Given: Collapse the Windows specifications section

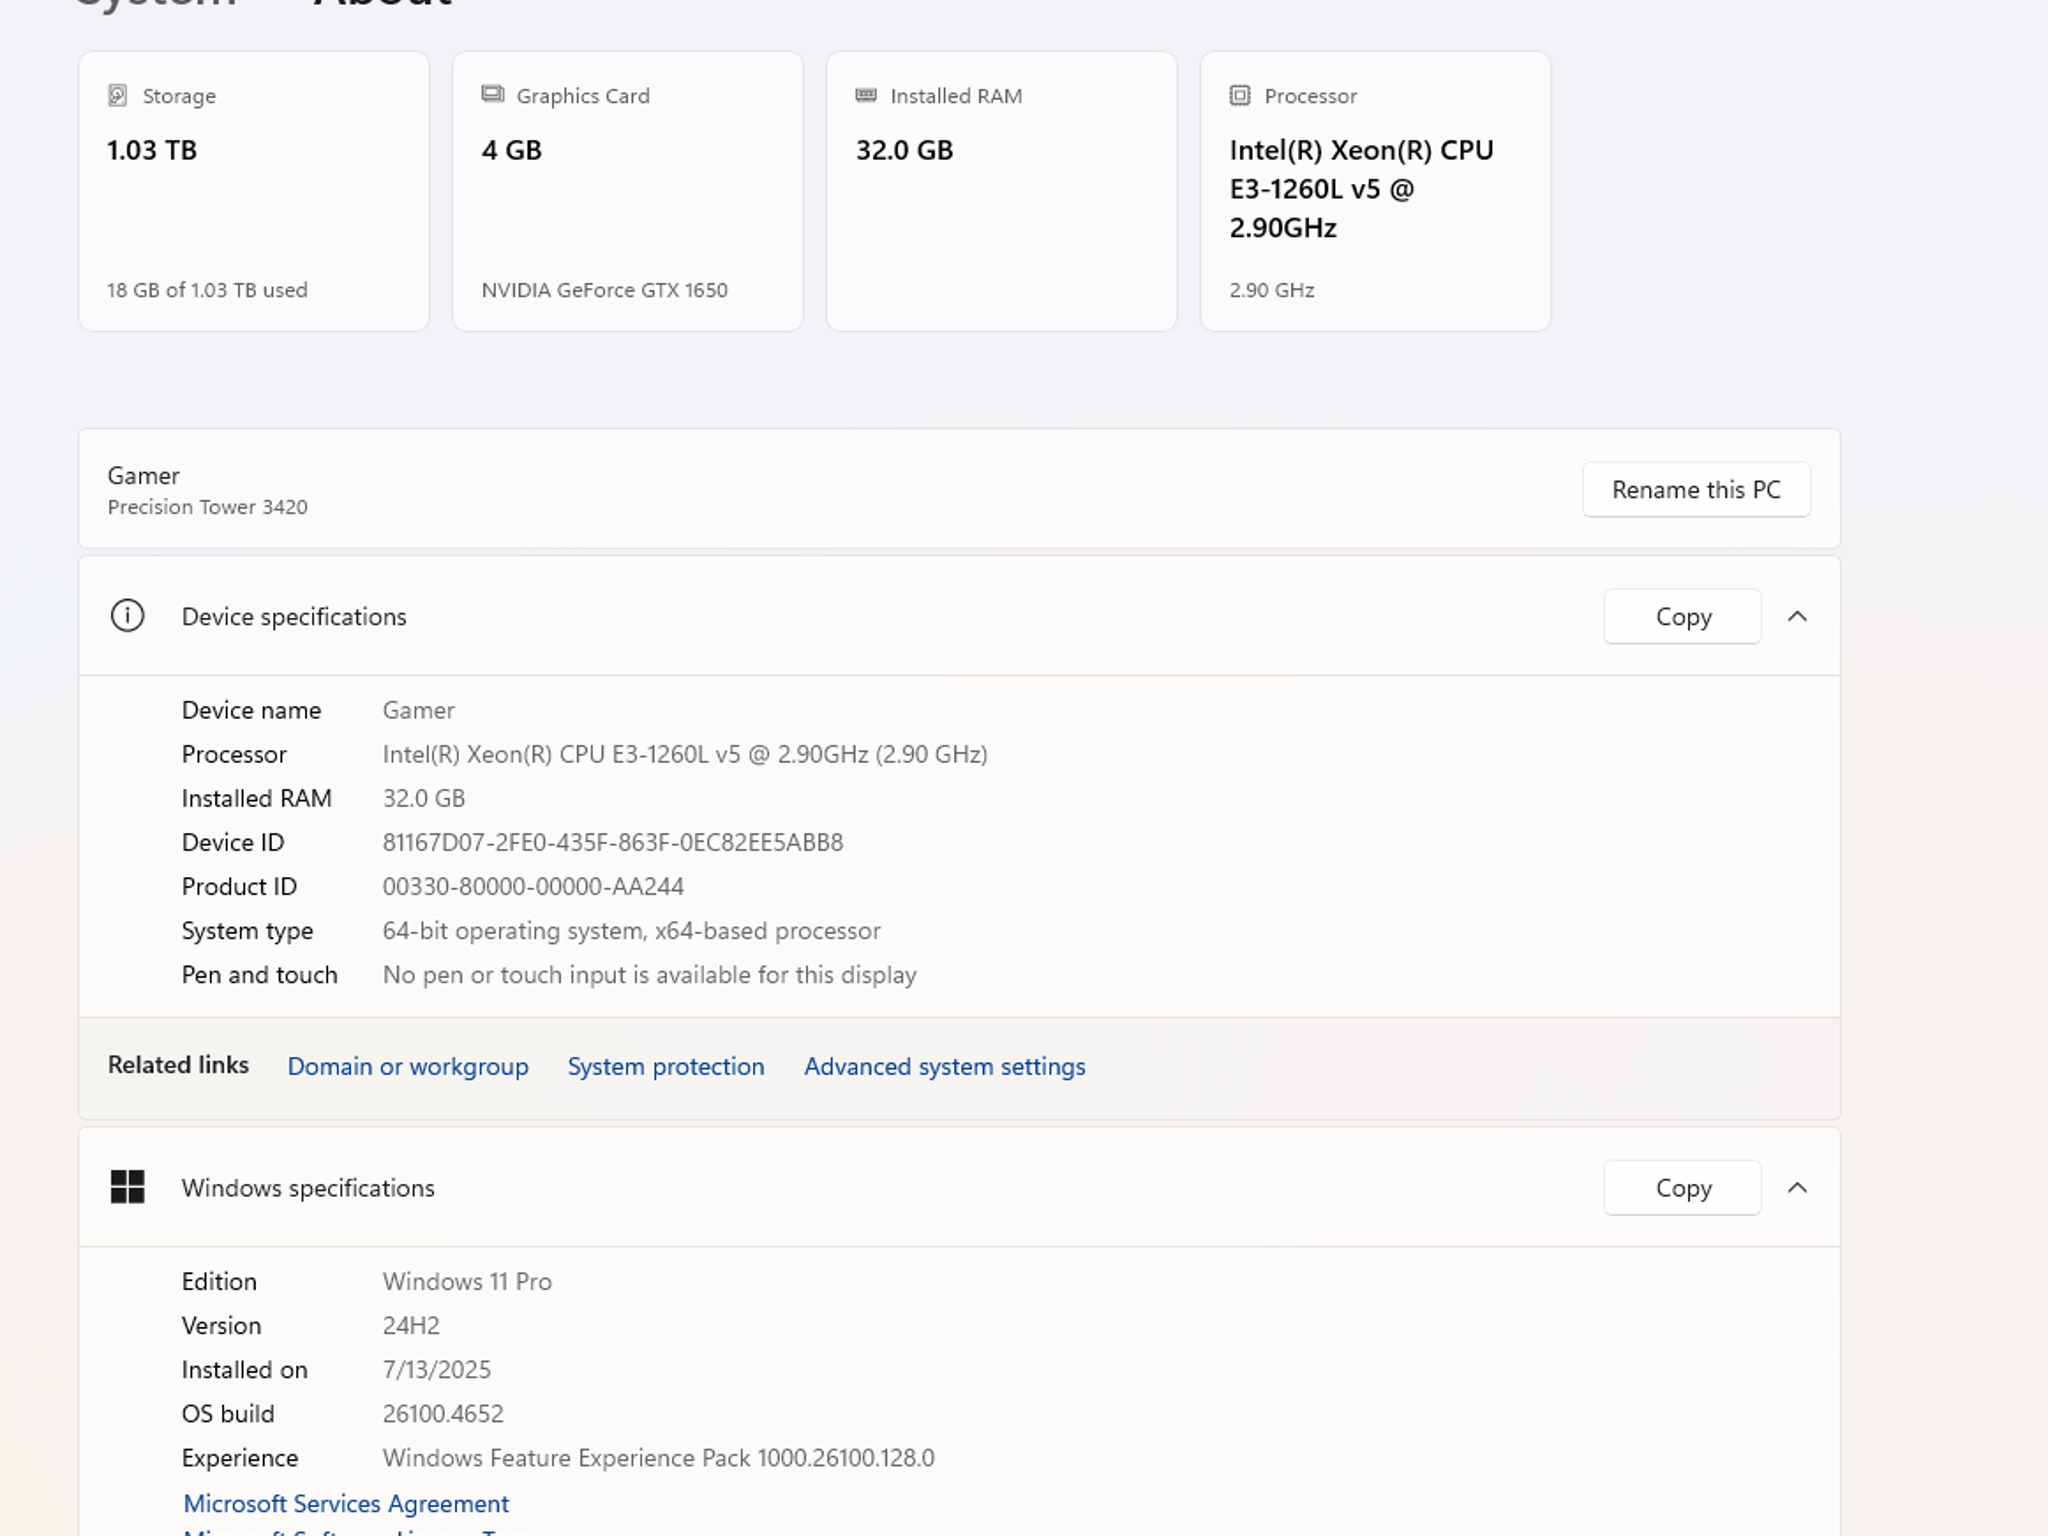Looking at the screenshot, I should click(x=1797, y=1187).
